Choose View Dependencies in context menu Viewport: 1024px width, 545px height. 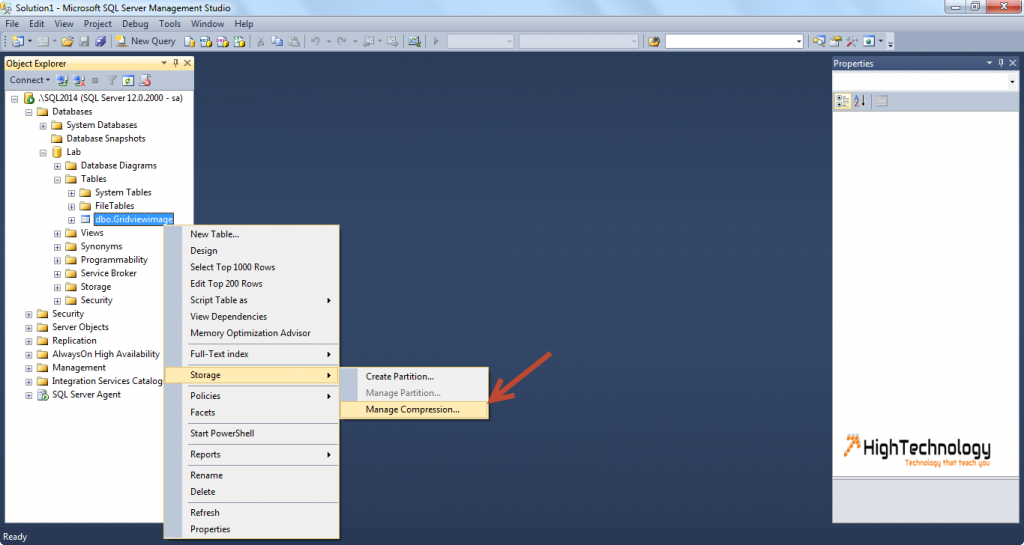point(251,317)
